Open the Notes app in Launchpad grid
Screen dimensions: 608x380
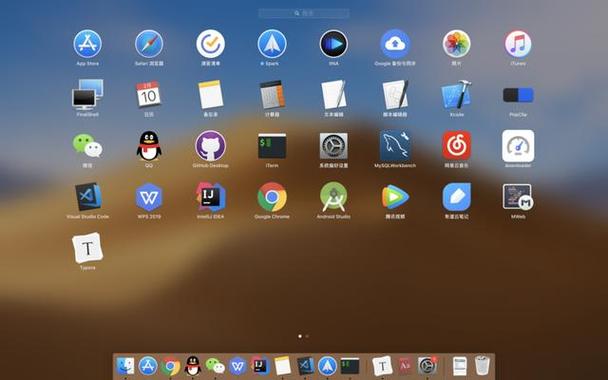211,95
